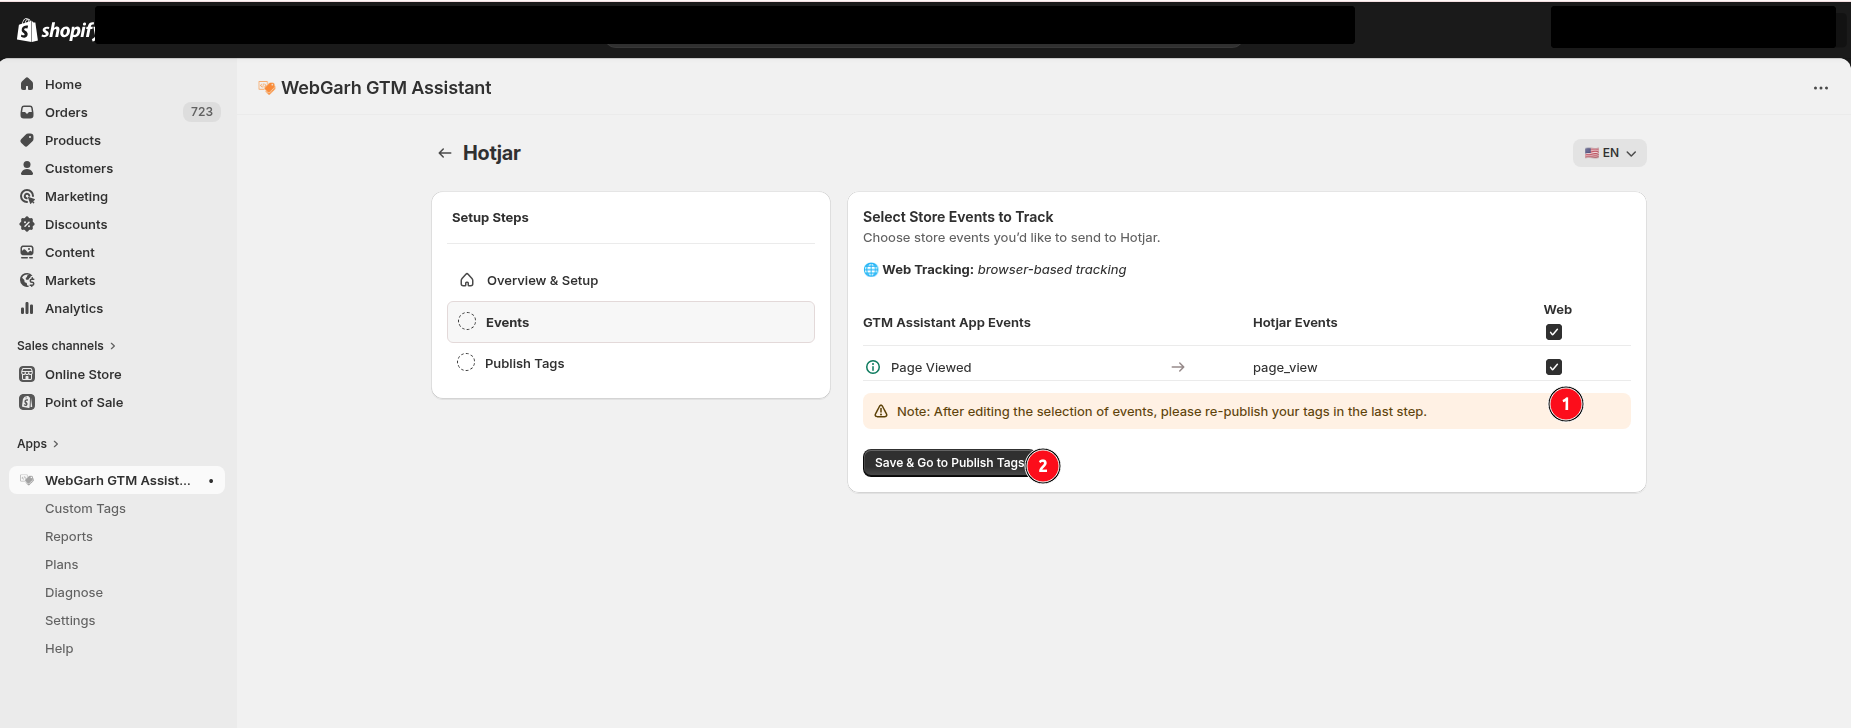This screenshot has height=728, width=1851.
Task: Select the Publish Tags setup step
Action: click(x=631, y=363)
